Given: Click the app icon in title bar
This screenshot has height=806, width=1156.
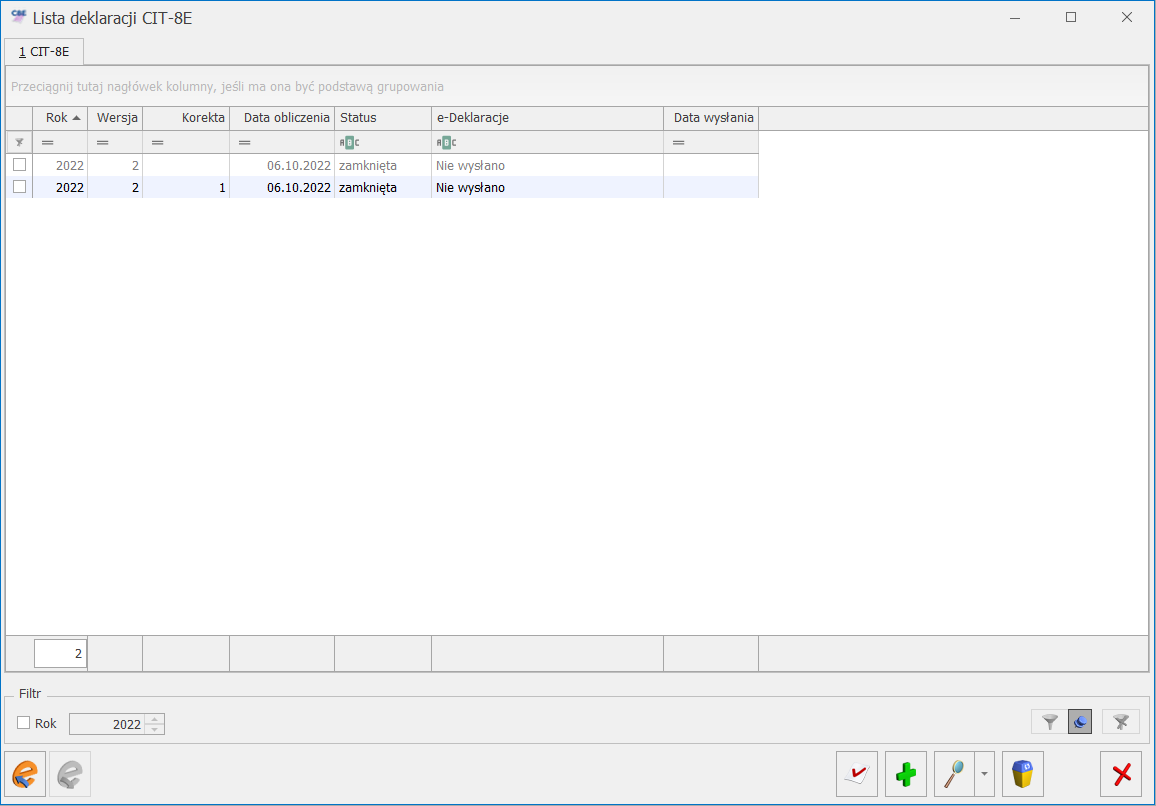Looking at the screenshot, I should 18,16.
